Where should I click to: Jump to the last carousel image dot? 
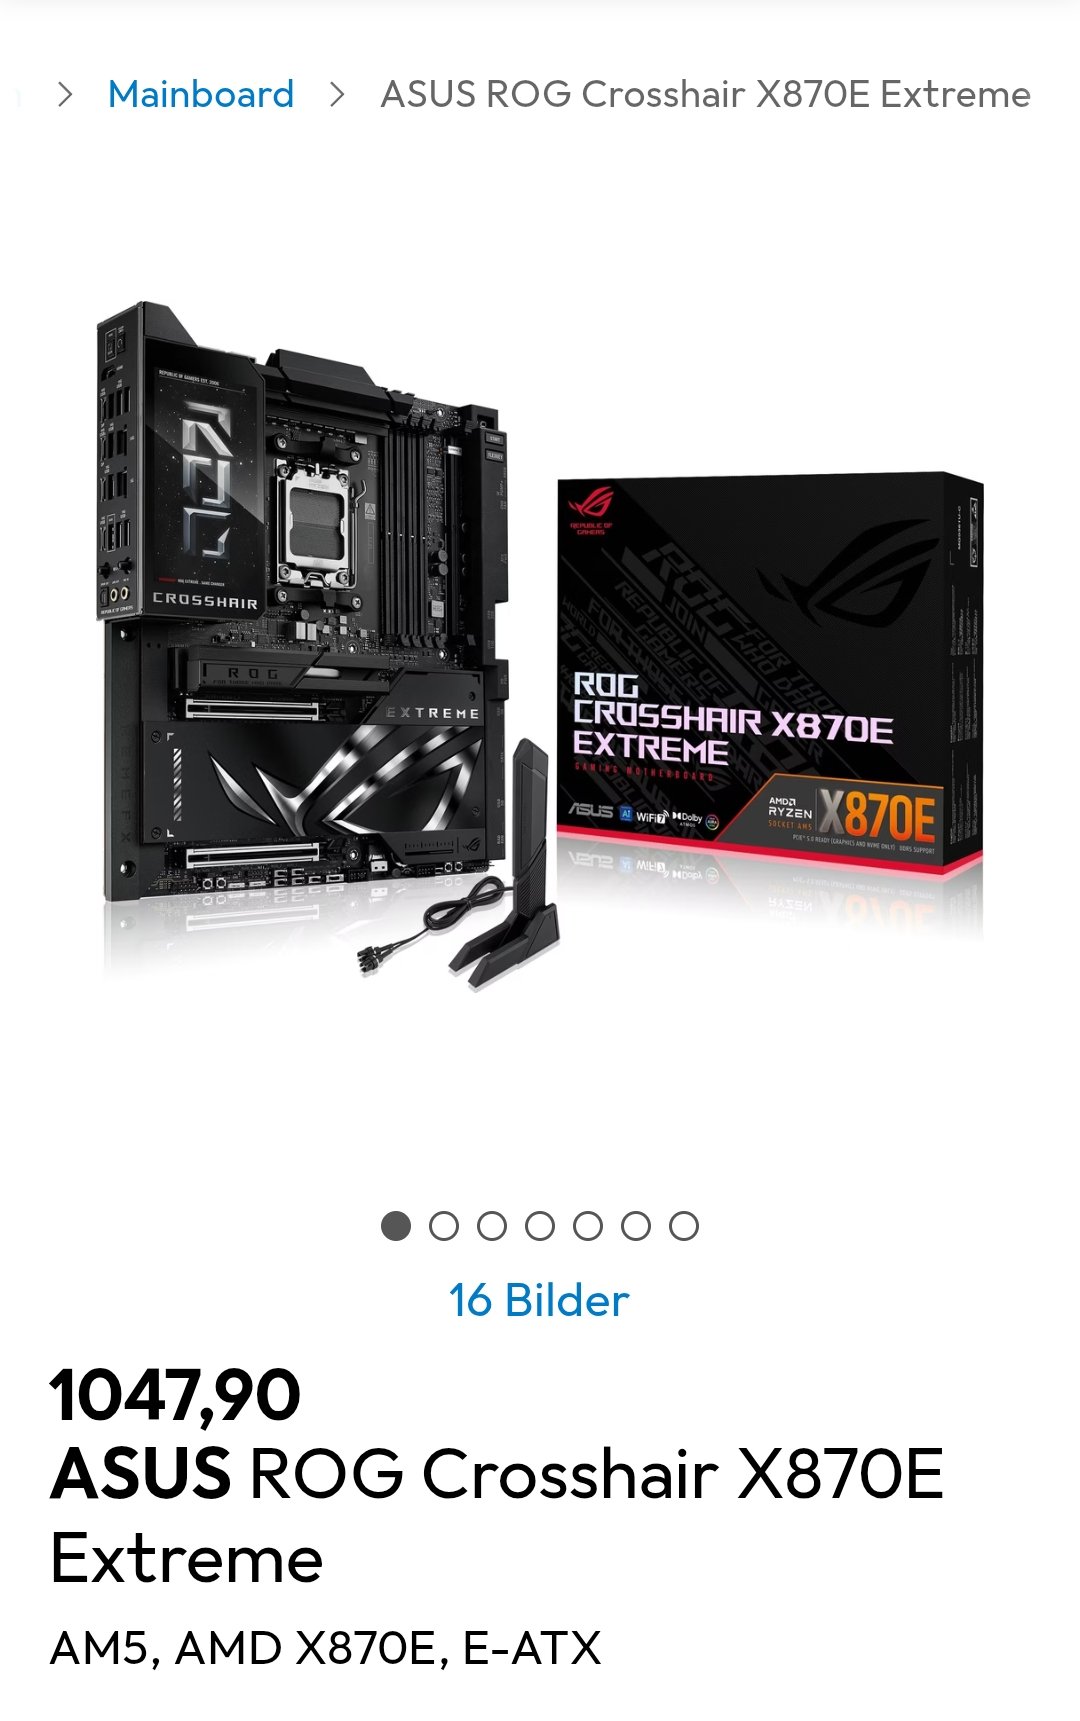pyautogui.click(x=684, y=1226)
